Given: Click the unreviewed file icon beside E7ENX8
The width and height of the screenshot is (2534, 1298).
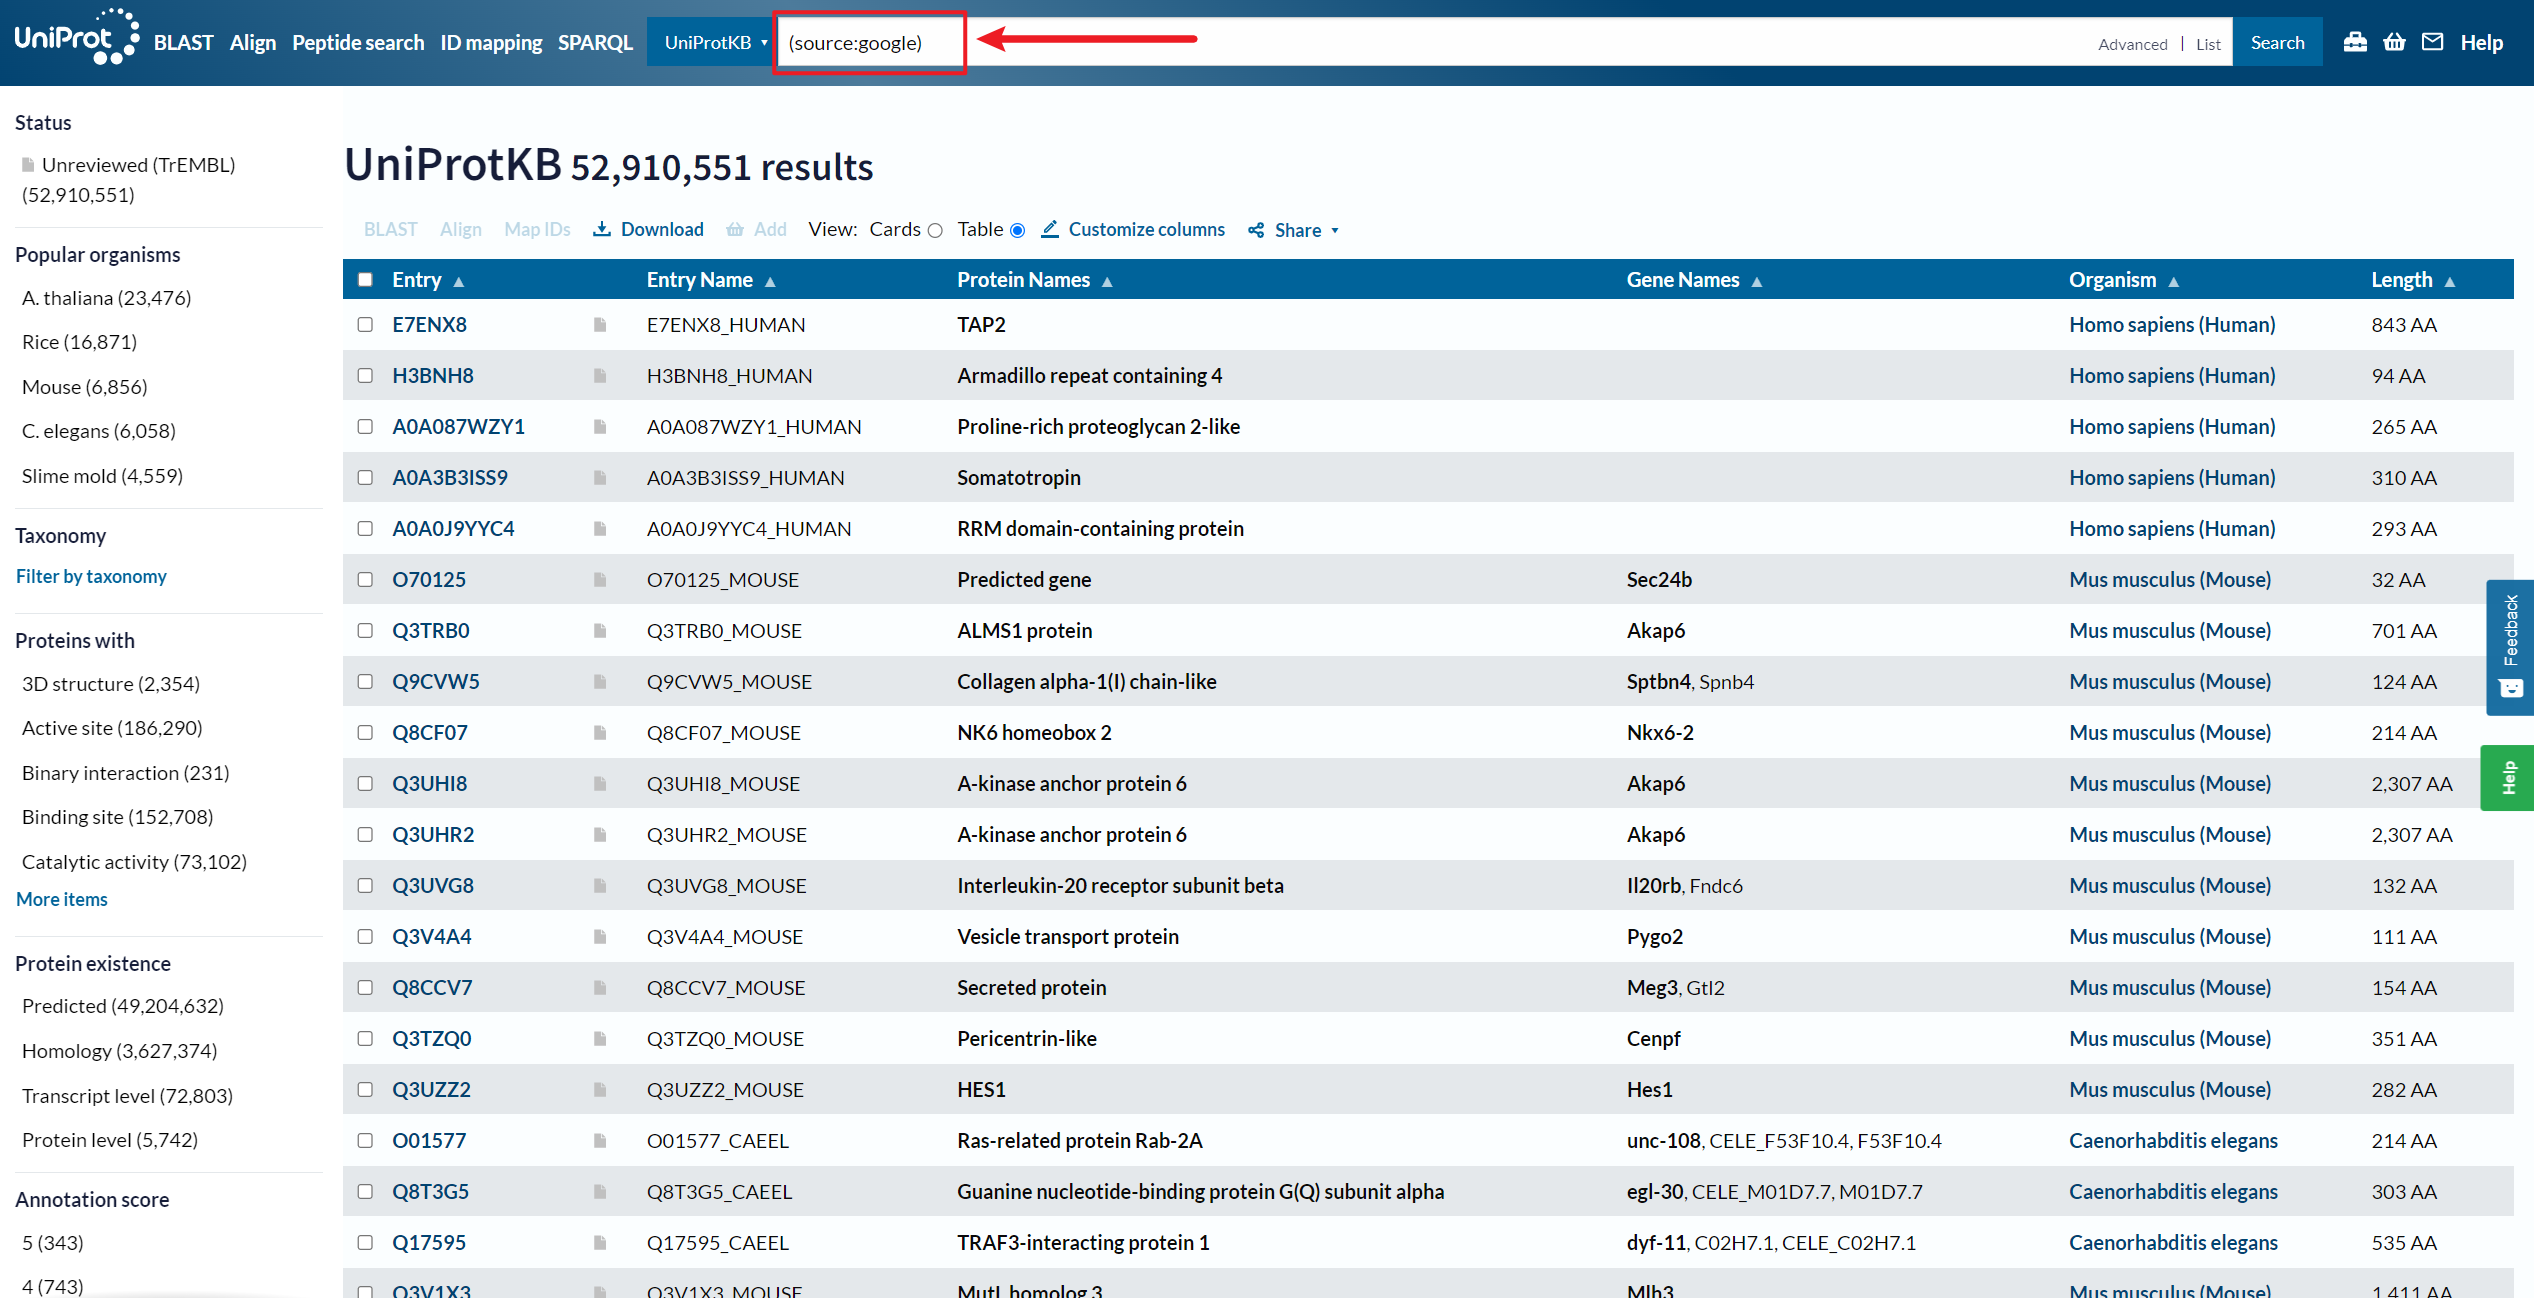Looking at the screenshot, I should [600, 324].
